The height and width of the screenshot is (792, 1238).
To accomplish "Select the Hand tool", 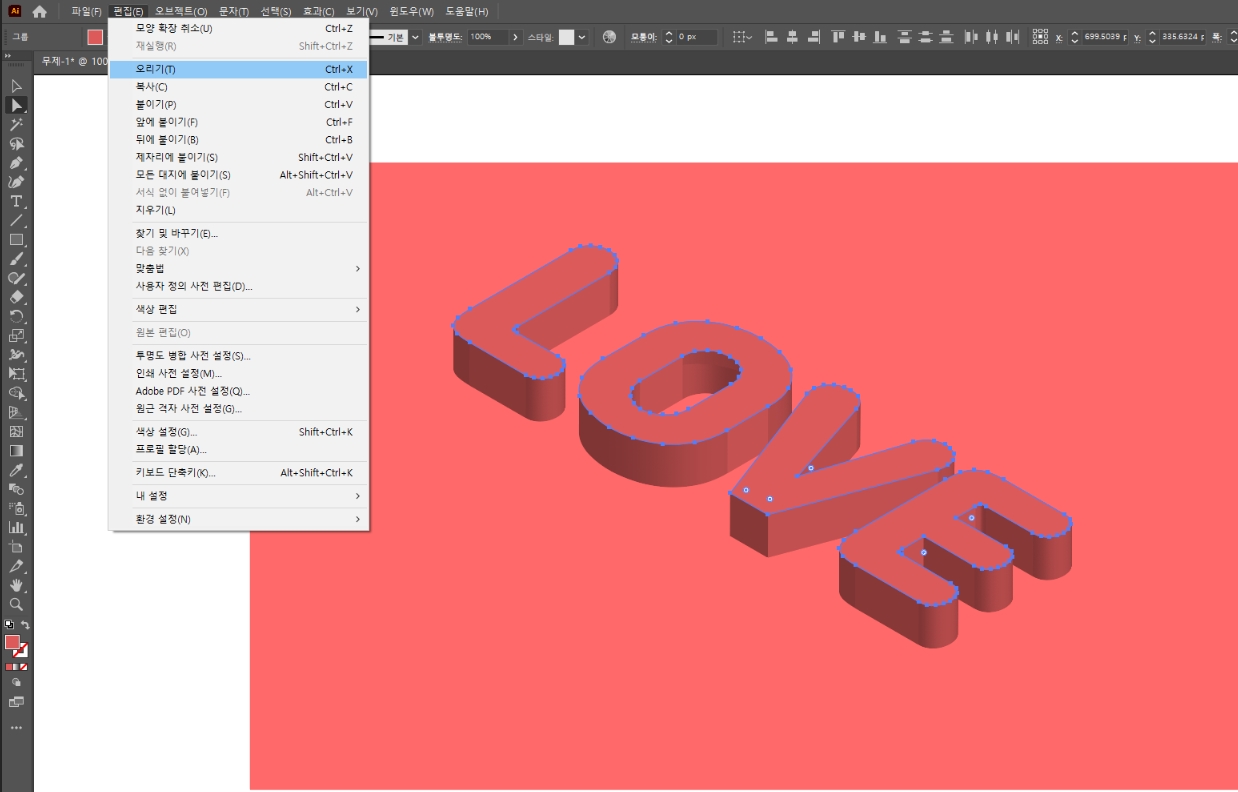I will point(16,585).
